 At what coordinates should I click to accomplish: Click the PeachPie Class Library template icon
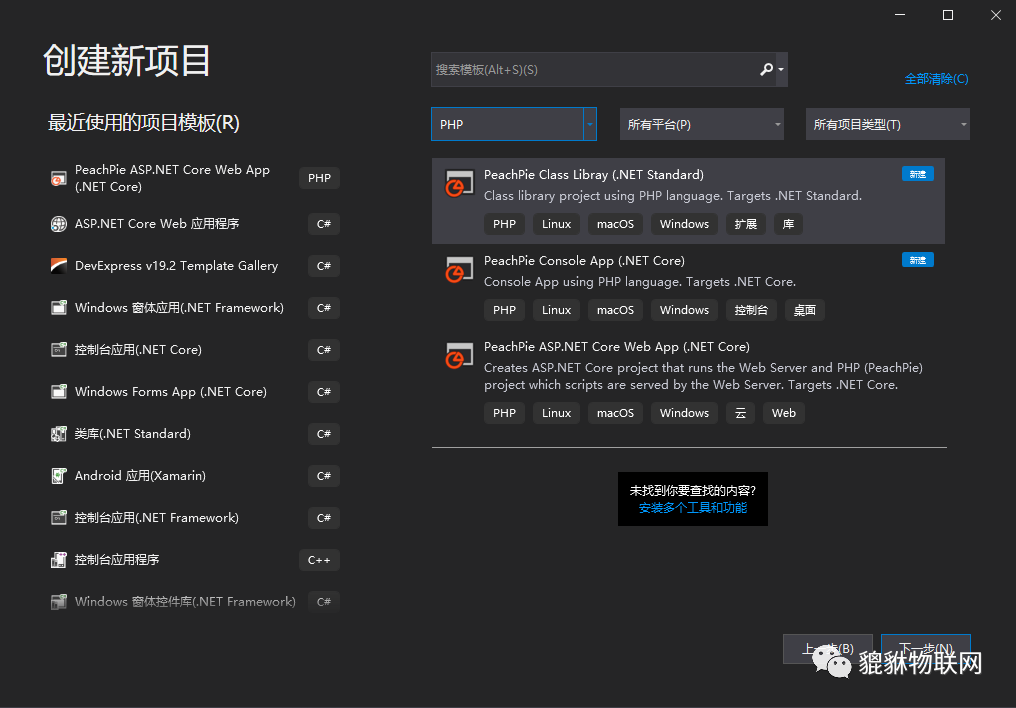pos(459,183)
